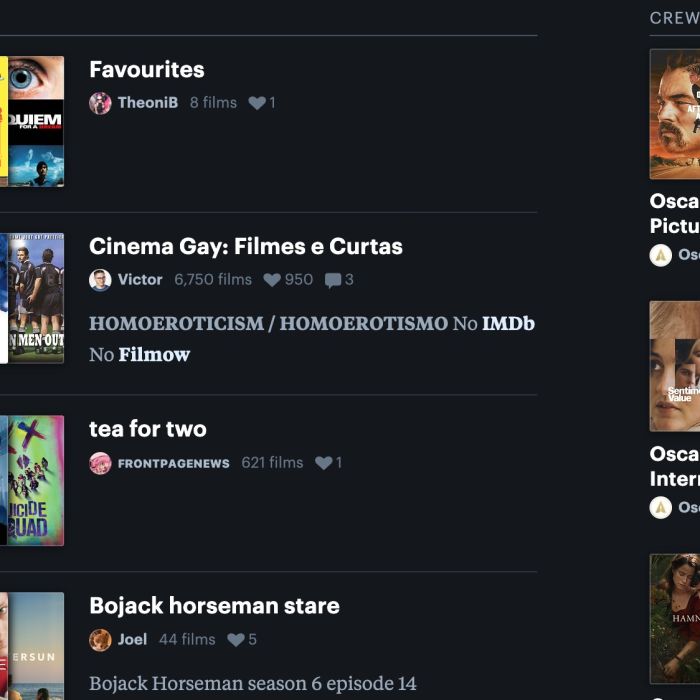Viewport: 700px width, 700px height.
Task: Open Aftersun poster thumbnail
Action: click(36, 646)
